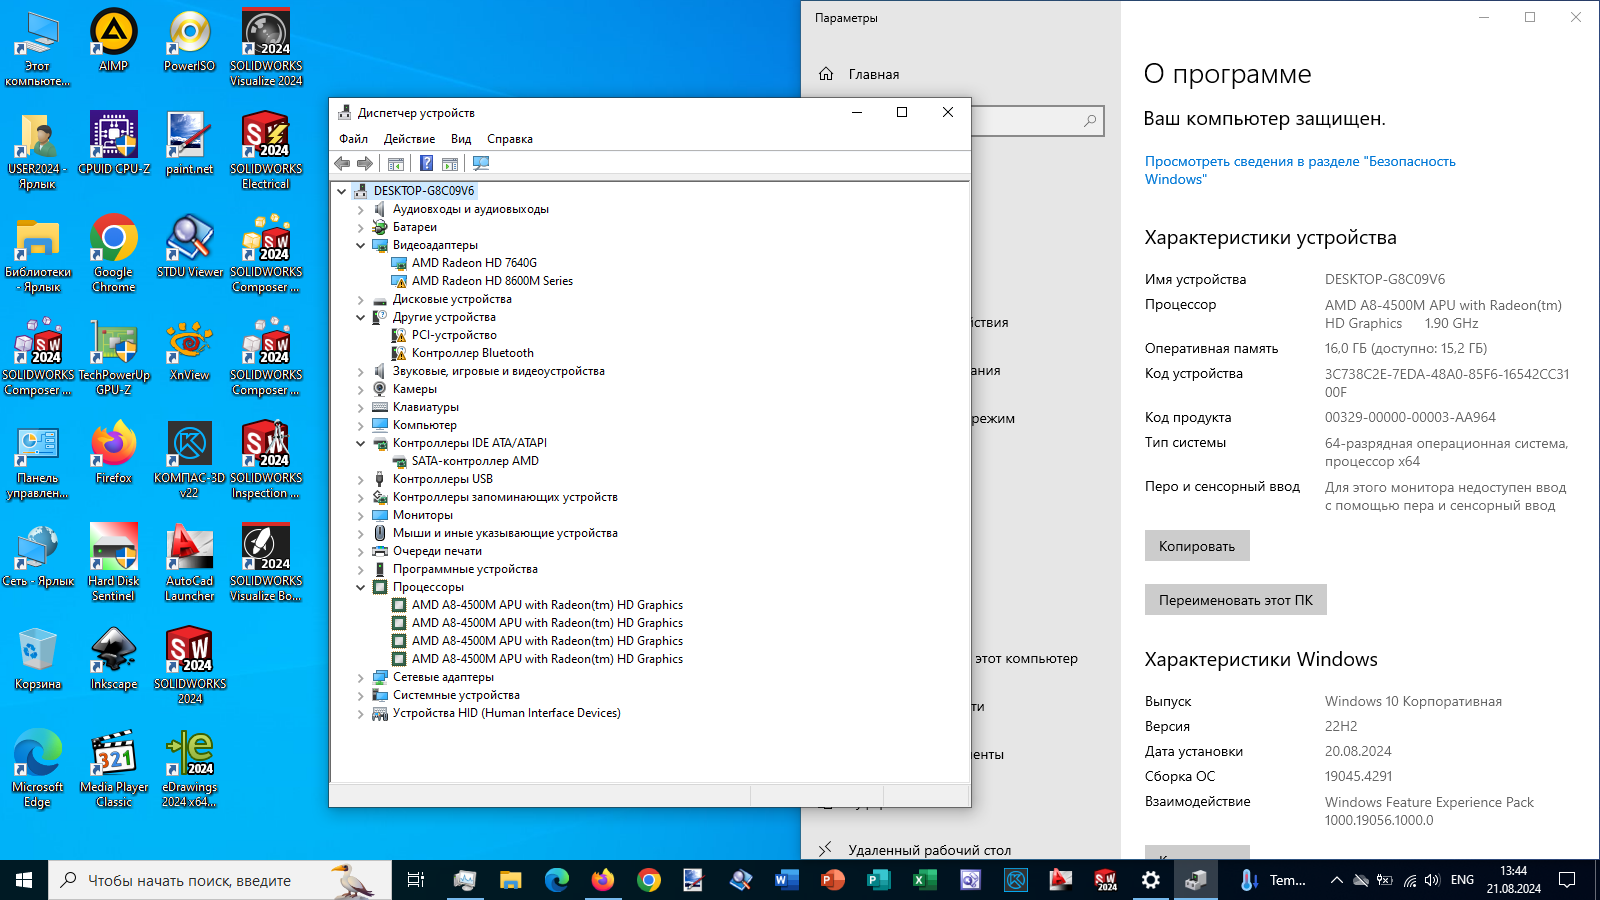Open SOLIDWORKS Electrical desktop shortcut
The width and height of the screenshot is (1600, 900).
[265, 150]
